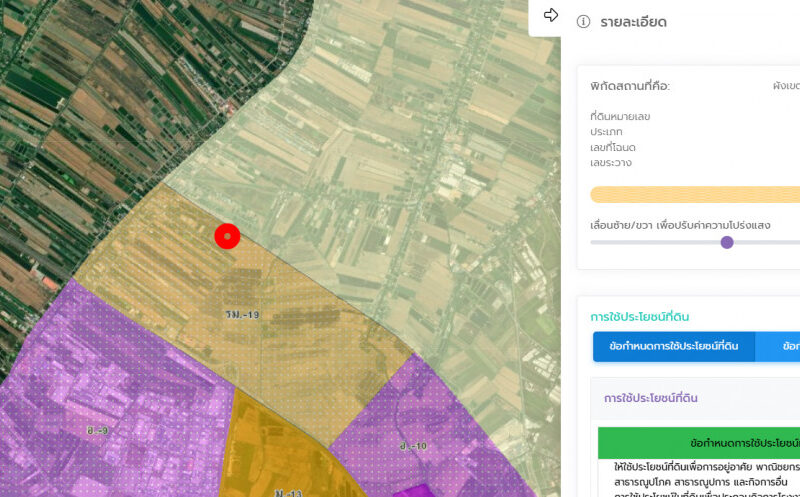Screen dimensions: 800x497
Task: Select the ข้อกำหนดการใช้ประโยชน์ที่ดิน tab
Action: [x=673, y=346]
